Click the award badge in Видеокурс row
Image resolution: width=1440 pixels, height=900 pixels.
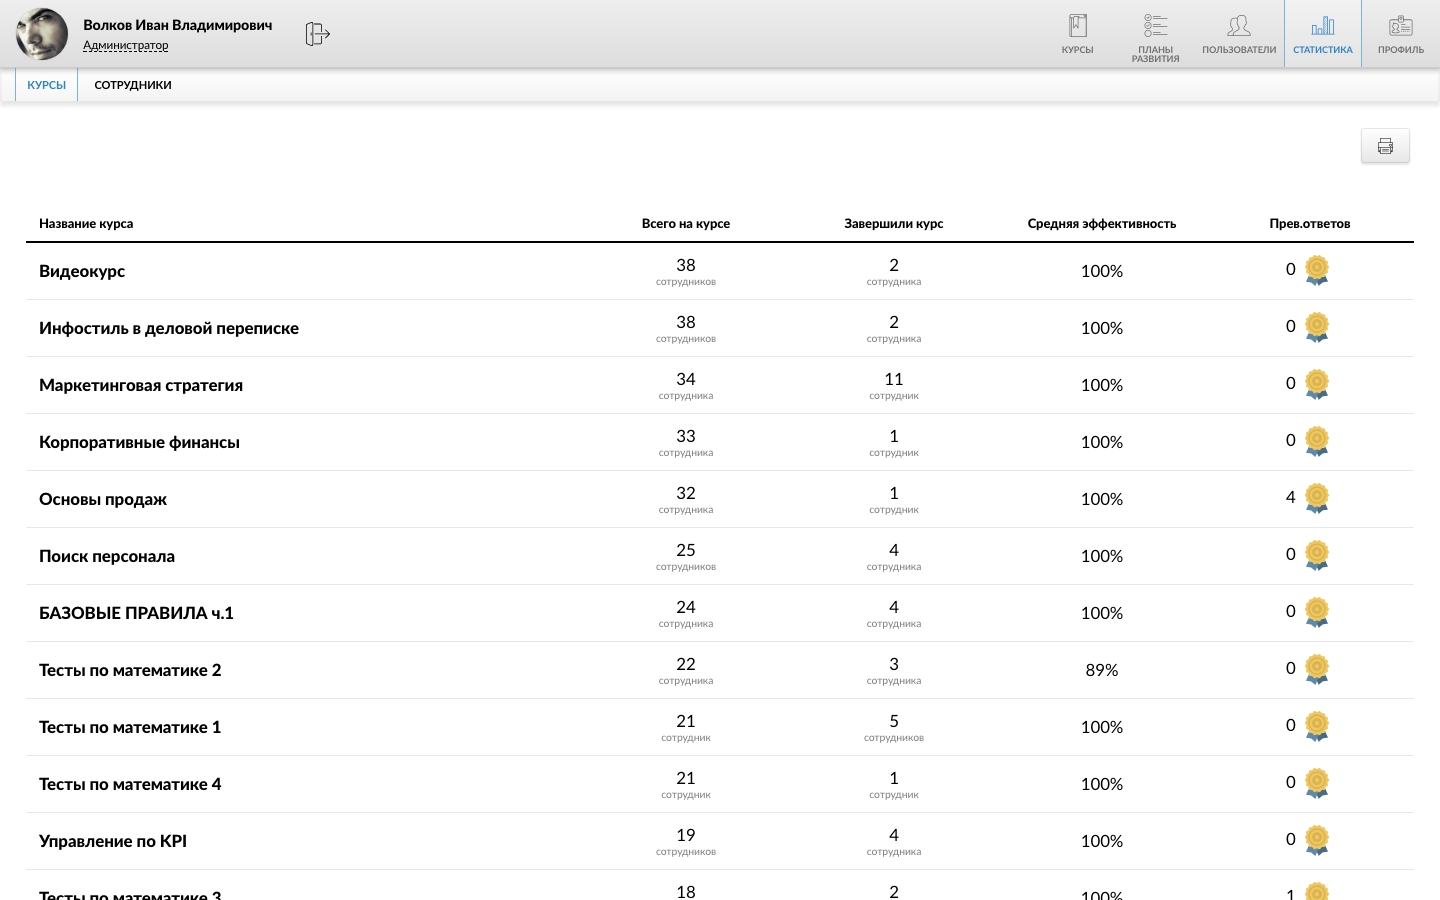pos(1317,270)
